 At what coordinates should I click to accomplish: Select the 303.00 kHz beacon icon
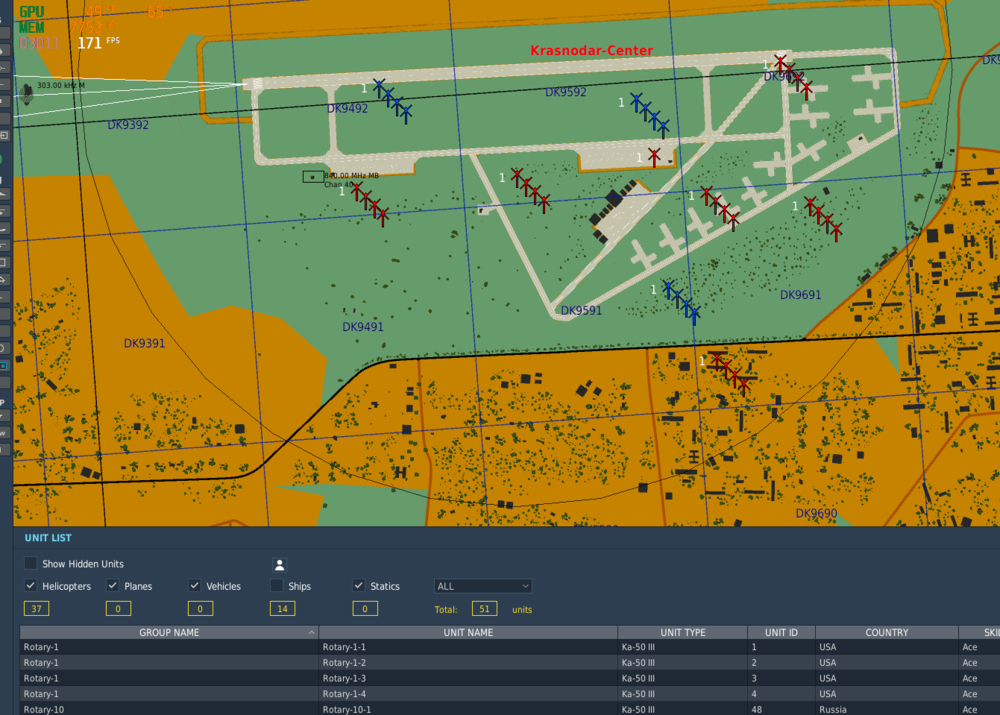tap(27, 94)
